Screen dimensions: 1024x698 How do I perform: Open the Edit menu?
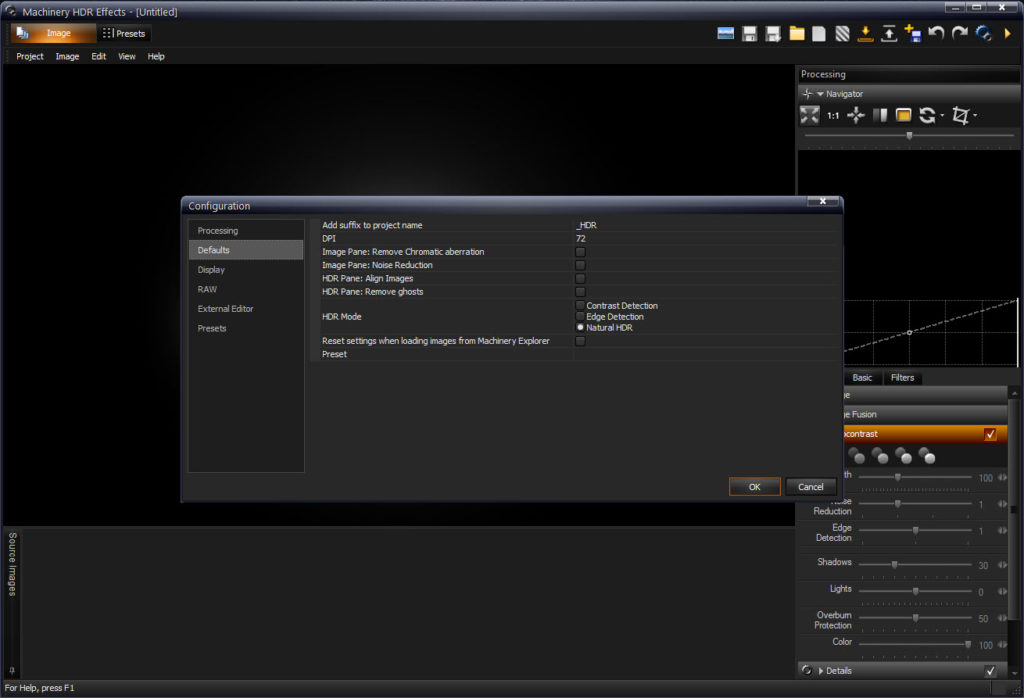[99, 57]
